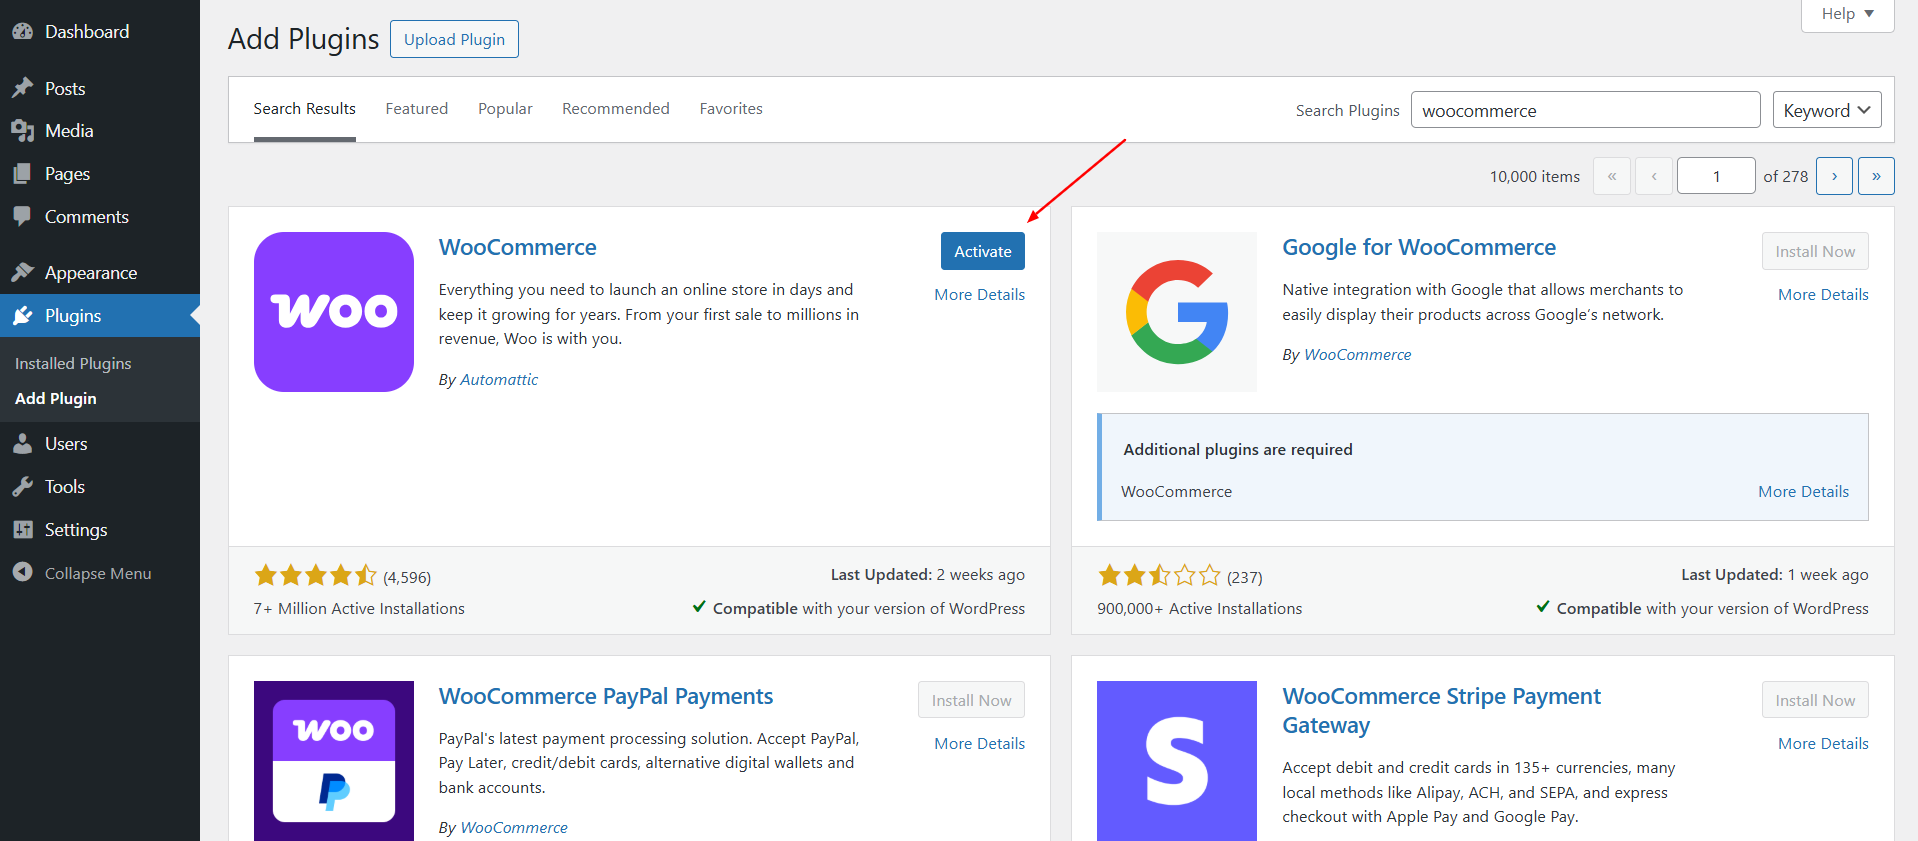Switch to the Recommended tab
This screenshot has width=1918, height=841.
[616, 109]
